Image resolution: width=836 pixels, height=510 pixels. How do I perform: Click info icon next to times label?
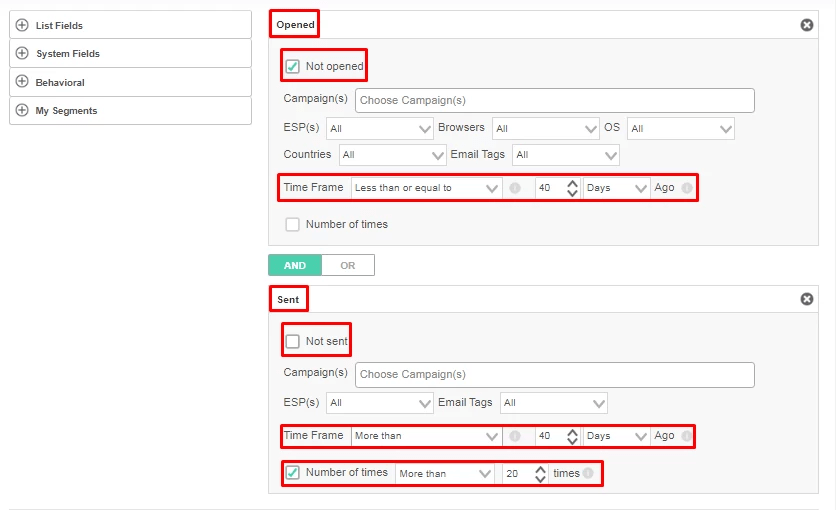tap(588, 473)
